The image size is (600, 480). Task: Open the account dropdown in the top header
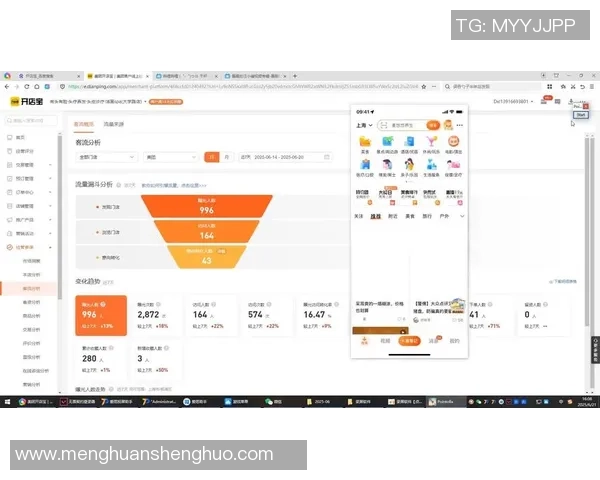514,101
